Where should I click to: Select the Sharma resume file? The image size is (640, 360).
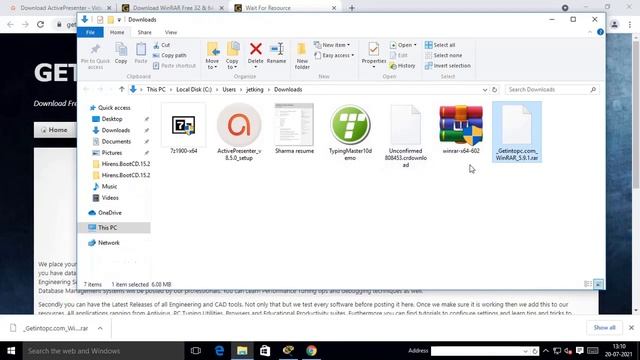click(x=294, y=129)
